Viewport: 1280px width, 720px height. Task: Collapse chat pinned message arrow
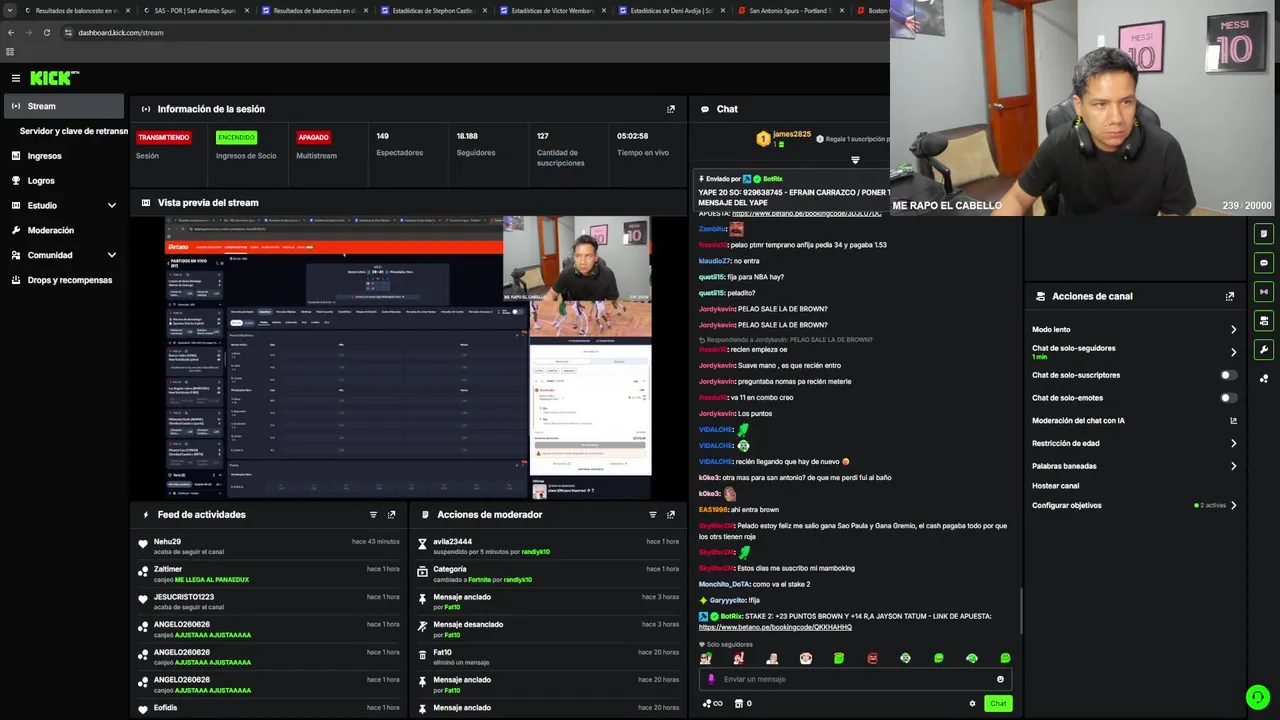click(855, 160)
